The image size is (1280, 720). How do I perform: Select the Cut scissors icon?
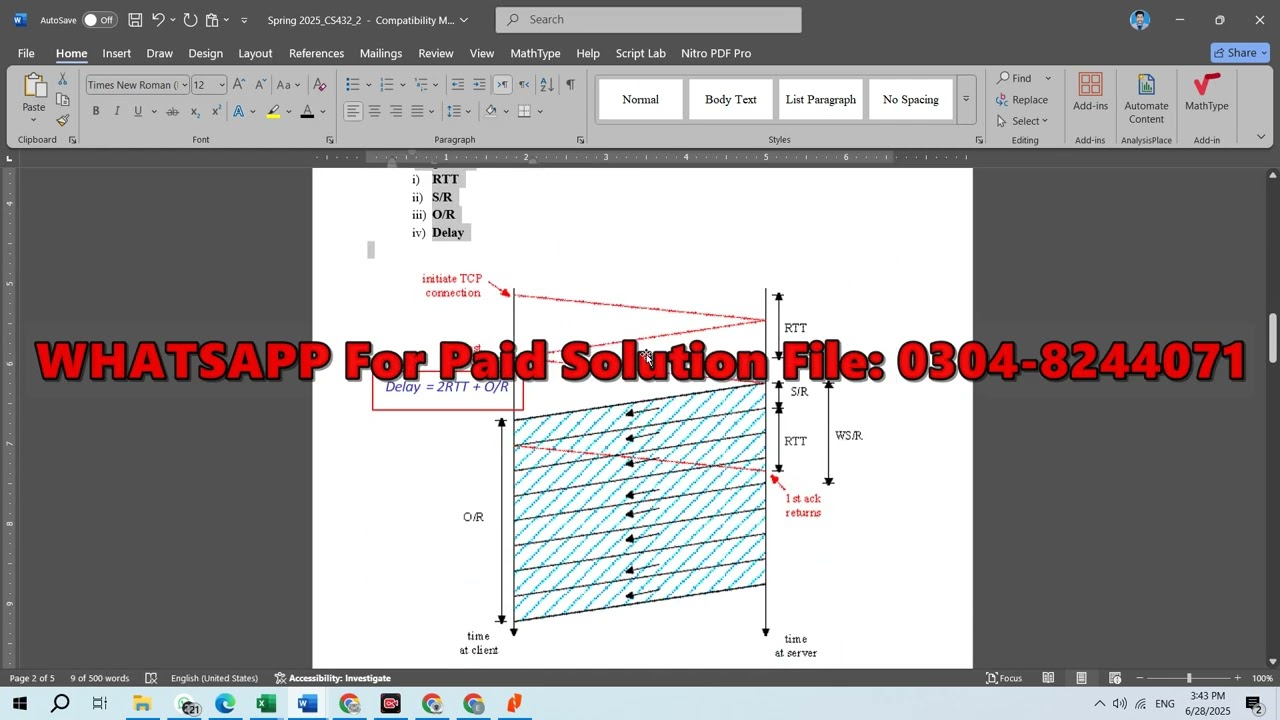click(x=62, y=79)
